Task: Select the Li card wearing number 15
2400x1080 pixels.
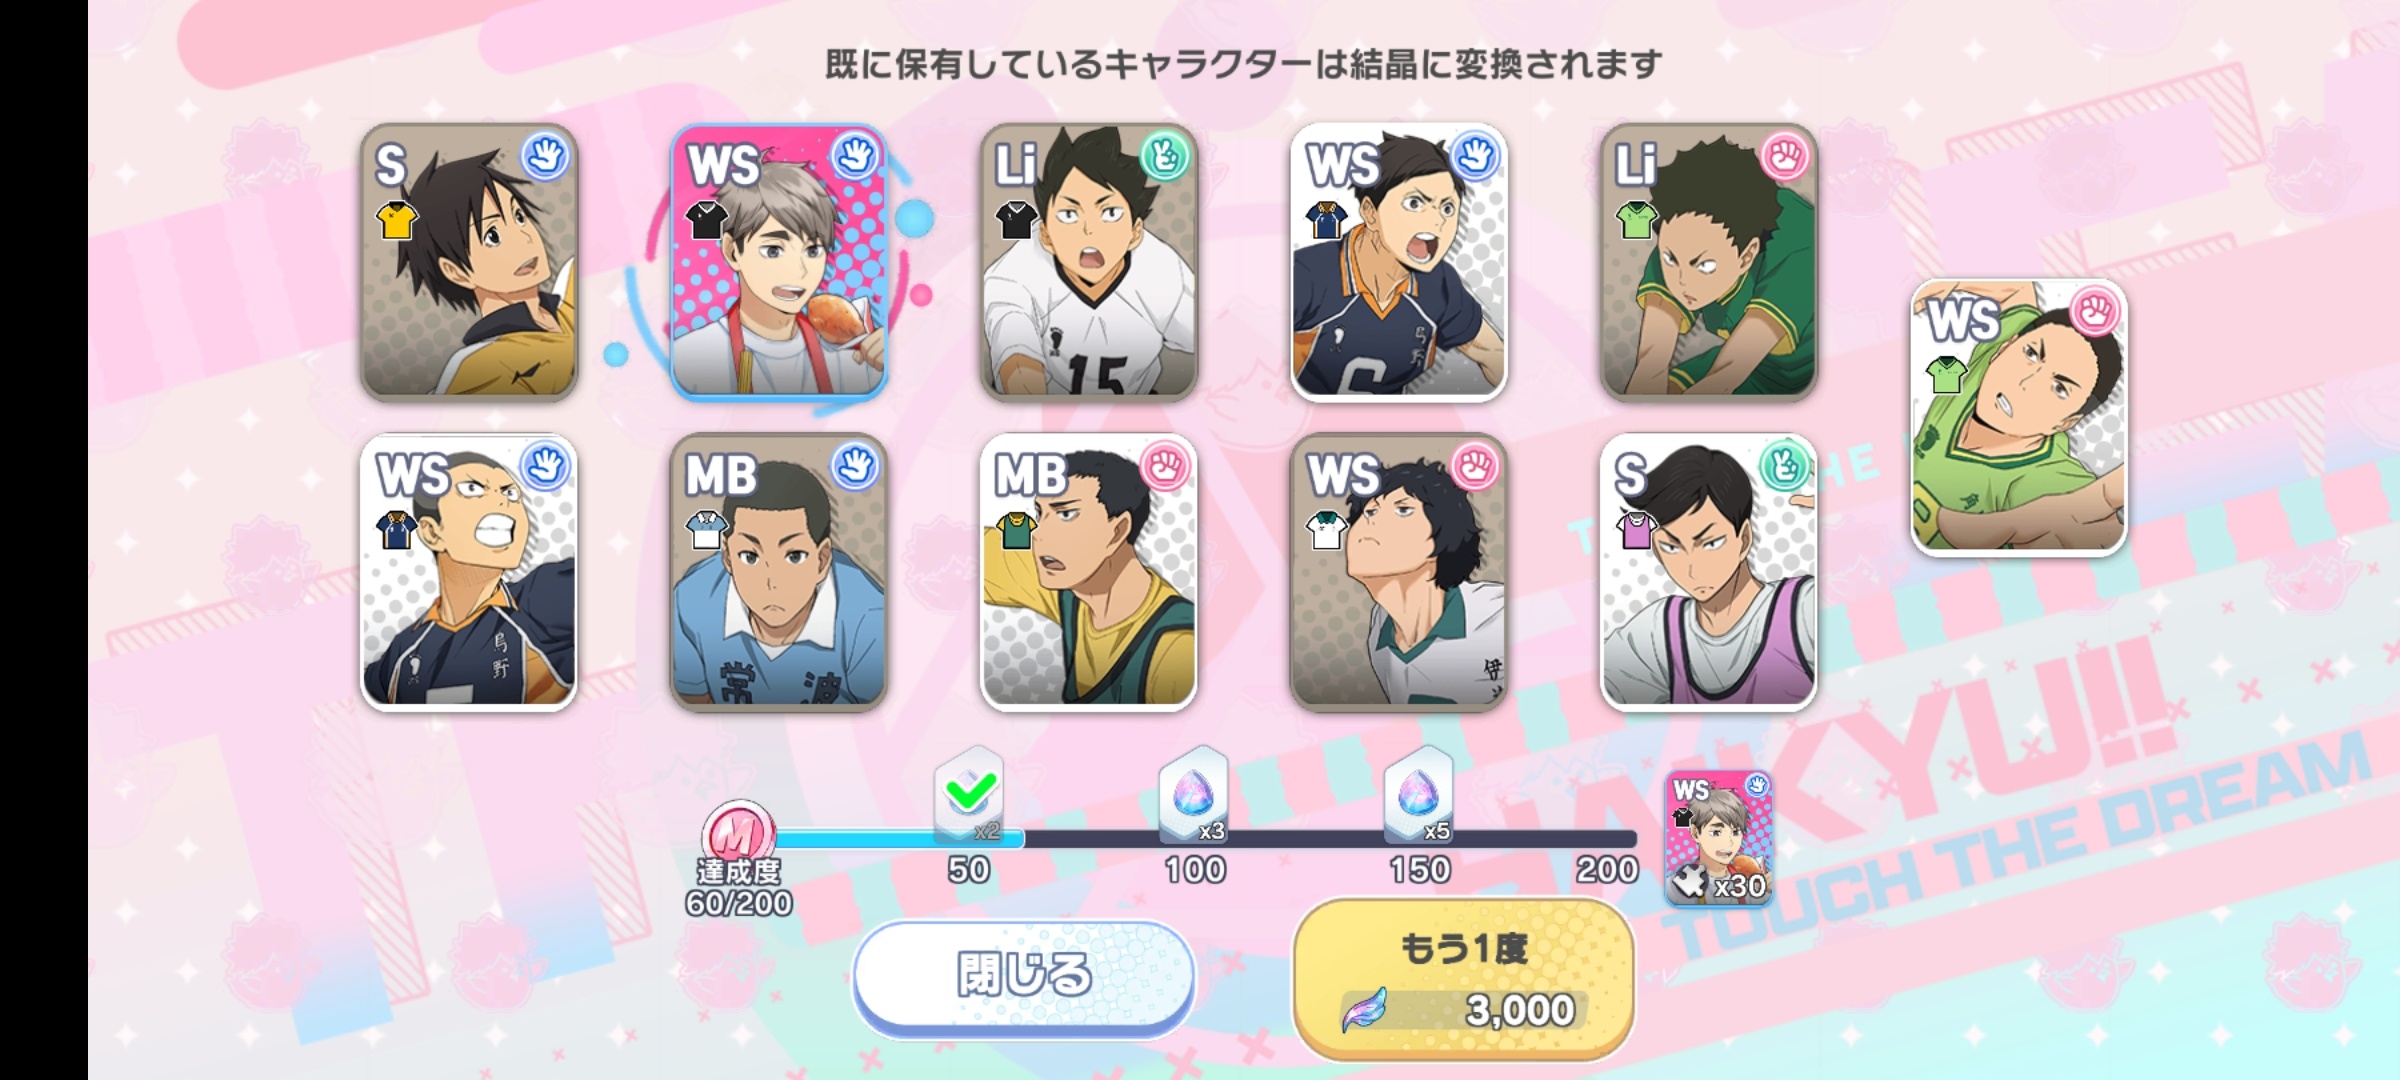Action: (x=1089, y=262)
